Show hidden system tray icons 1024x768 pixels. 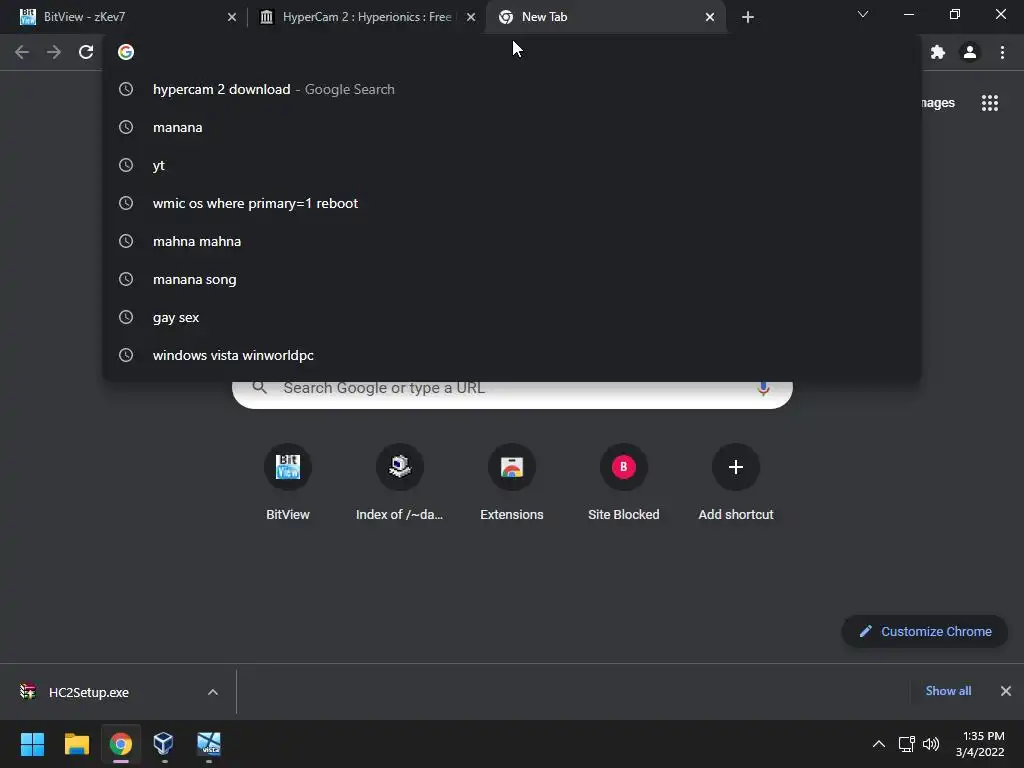tap(879, 744)
